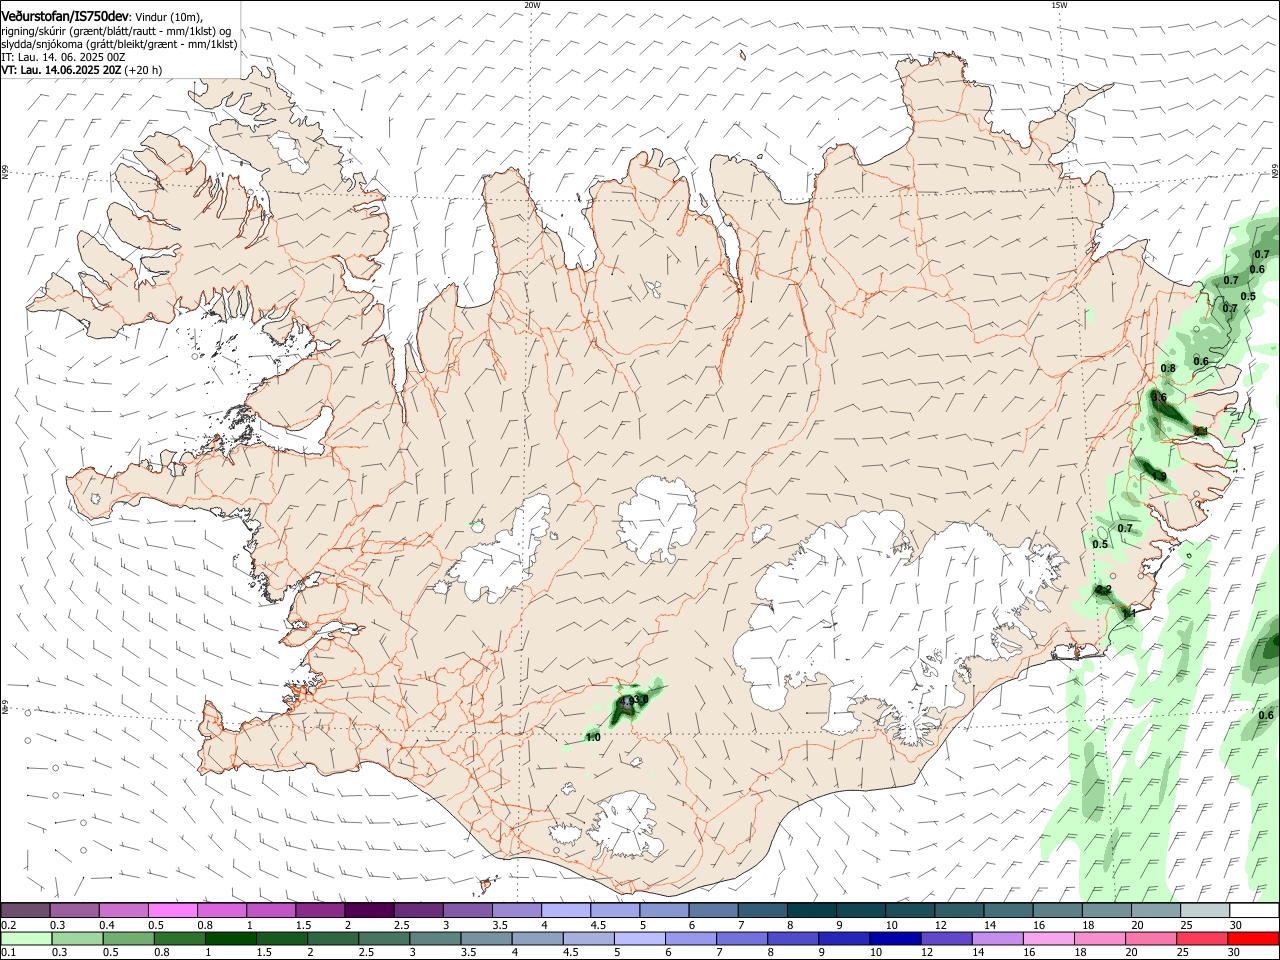
Task: Click the 0.1 tick label on rain scale
Action: point(8,952)
